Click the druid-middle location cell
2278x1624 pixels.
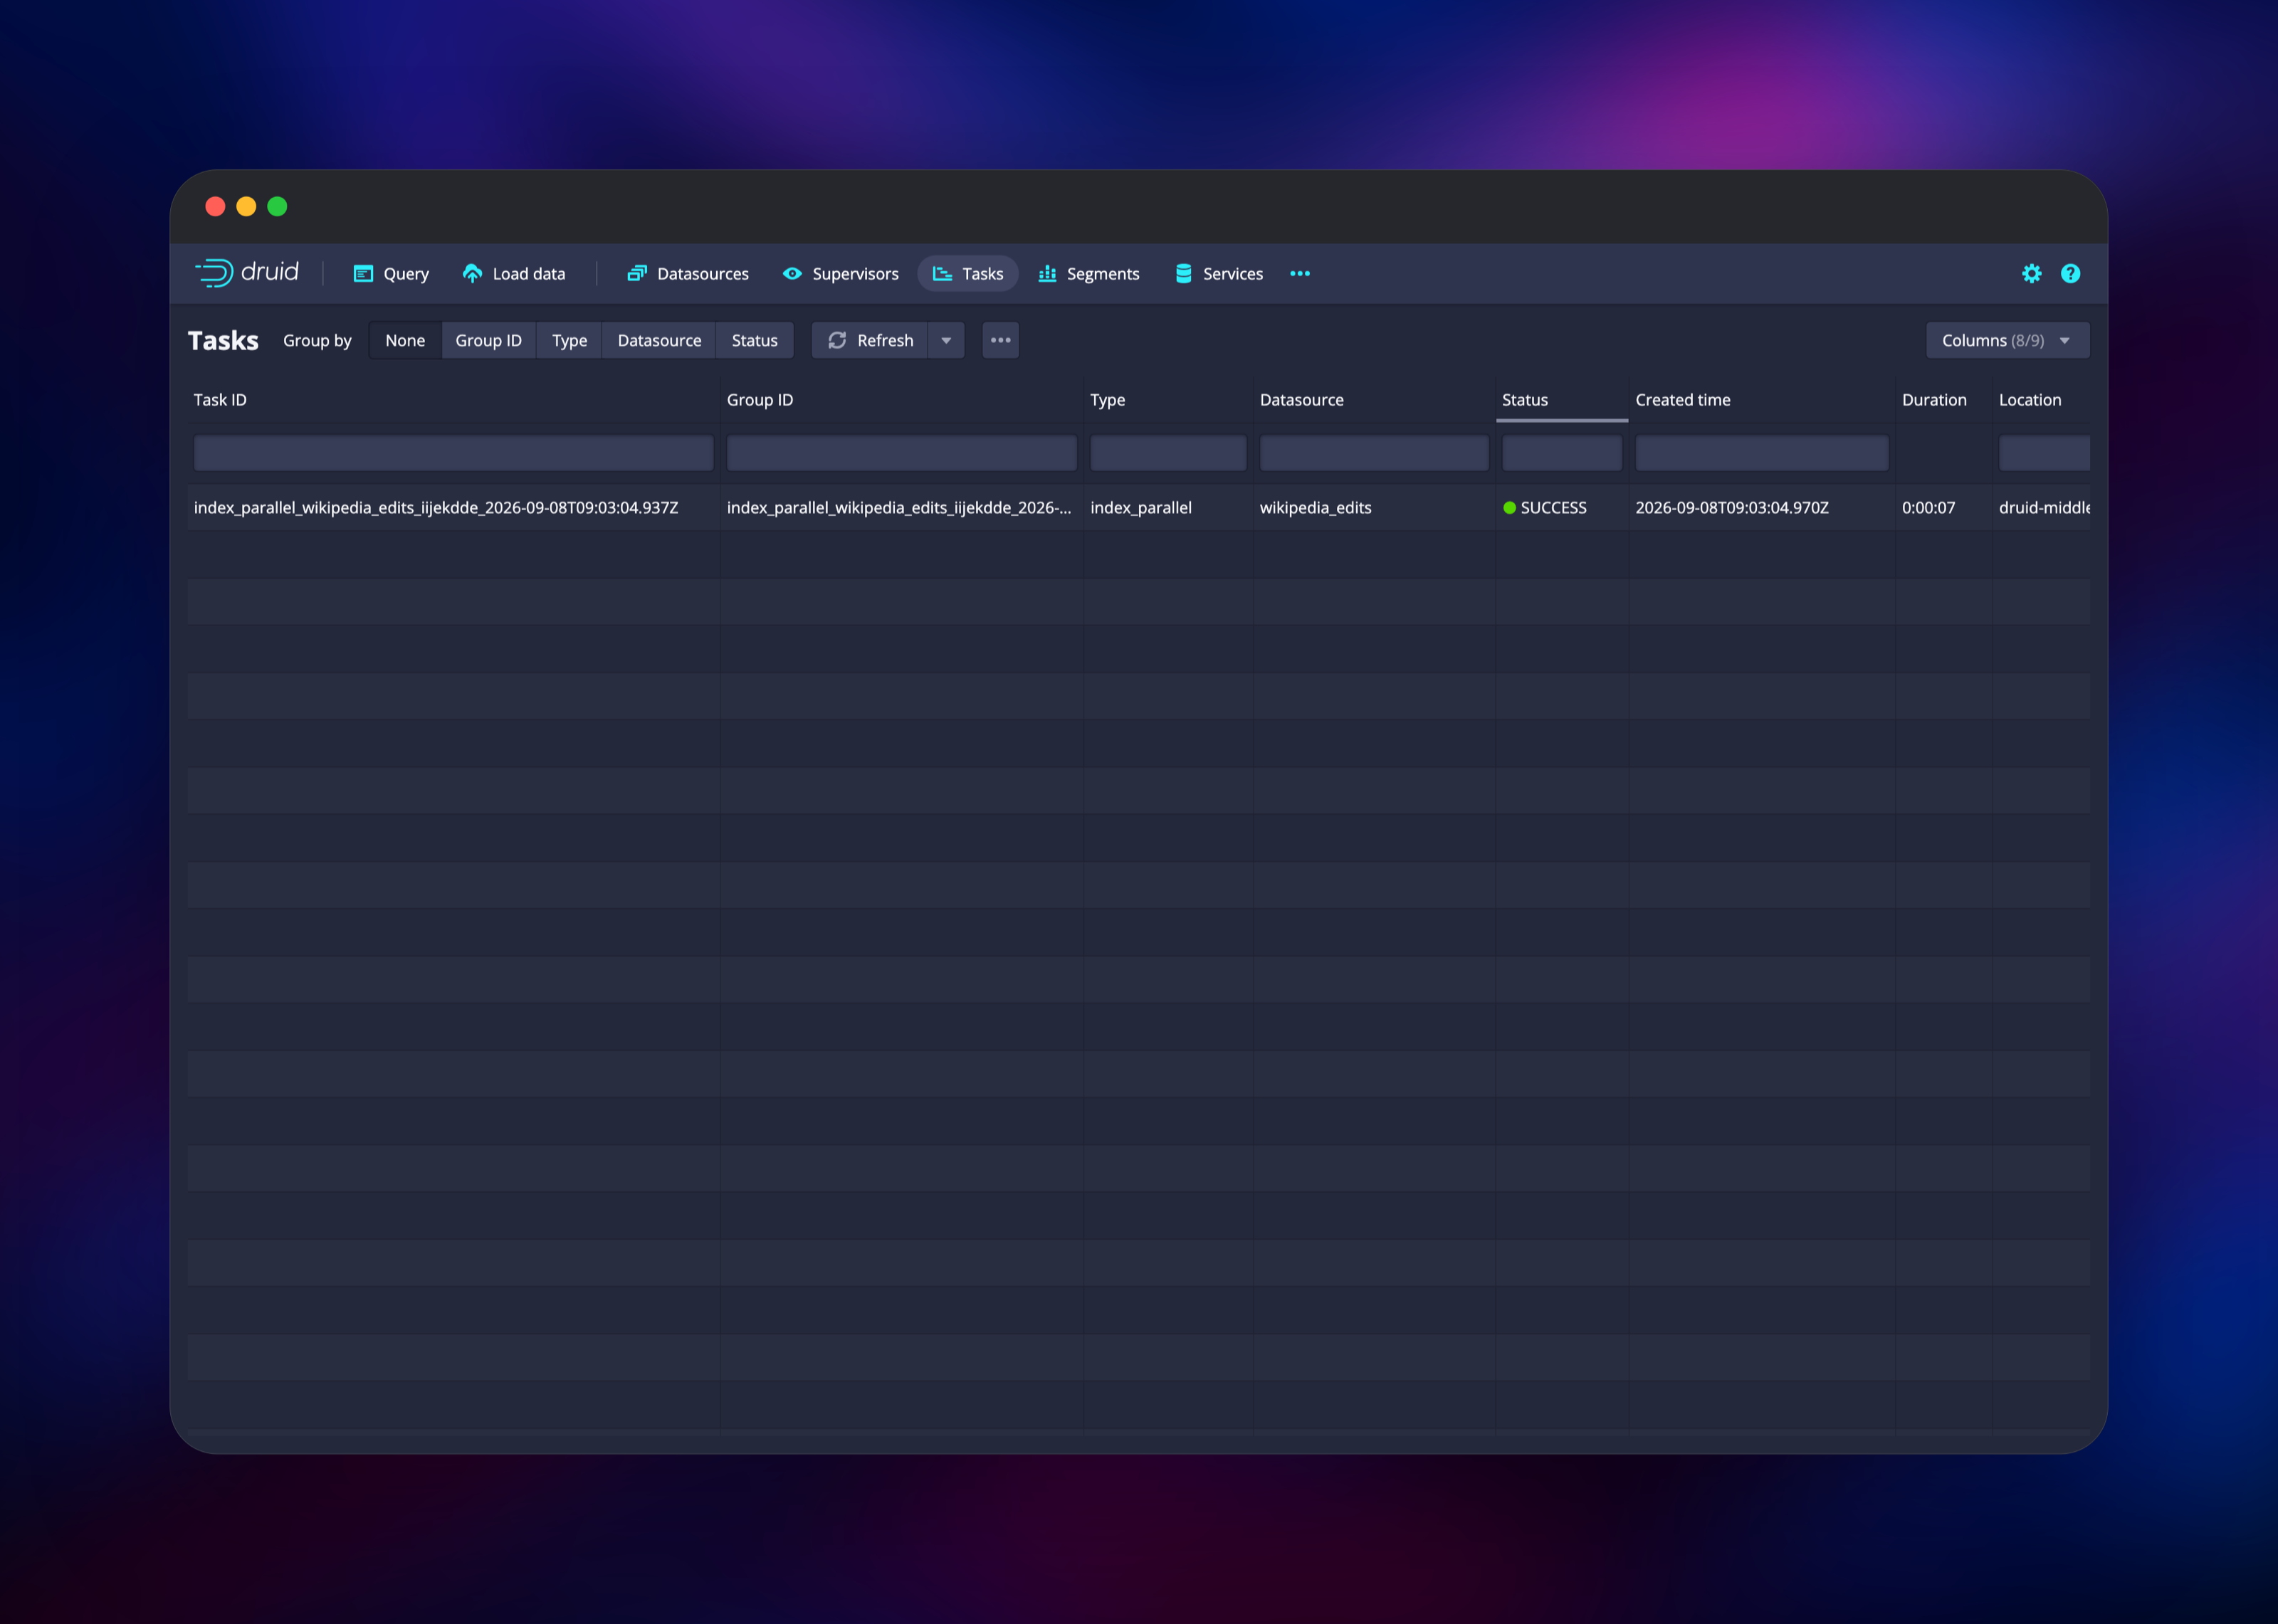tap(2044, 508)
